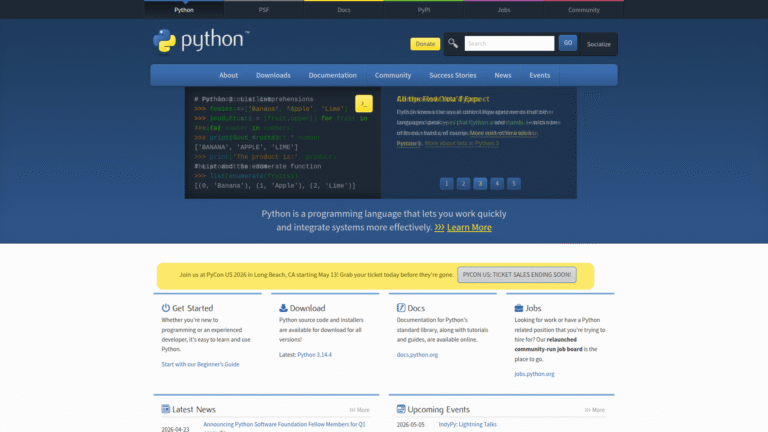Open the jobs.python.org link
Image resolution: width=768 pixels, height=432 pixels.
[534, 374]
